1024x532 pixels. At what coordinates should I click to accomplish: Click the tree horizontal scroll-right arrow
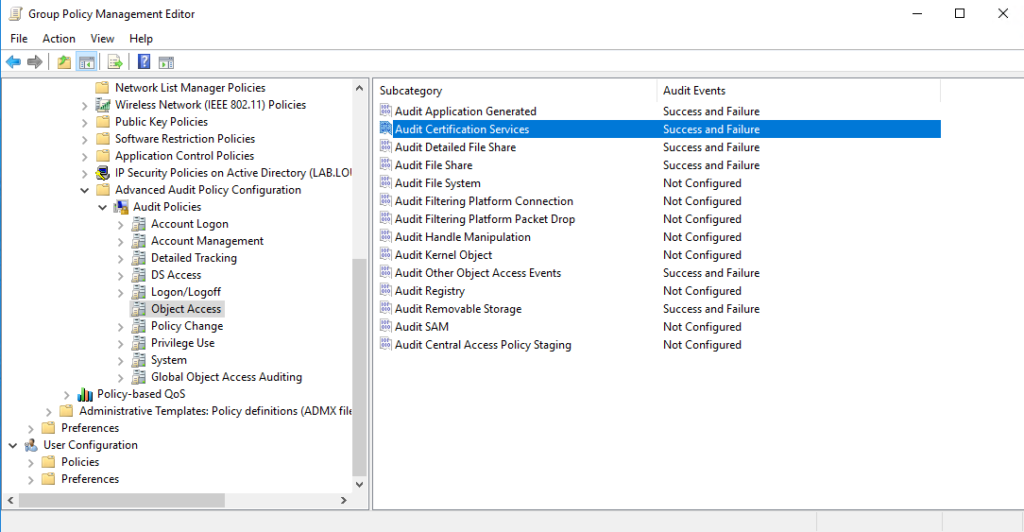(x=344, y=500)
